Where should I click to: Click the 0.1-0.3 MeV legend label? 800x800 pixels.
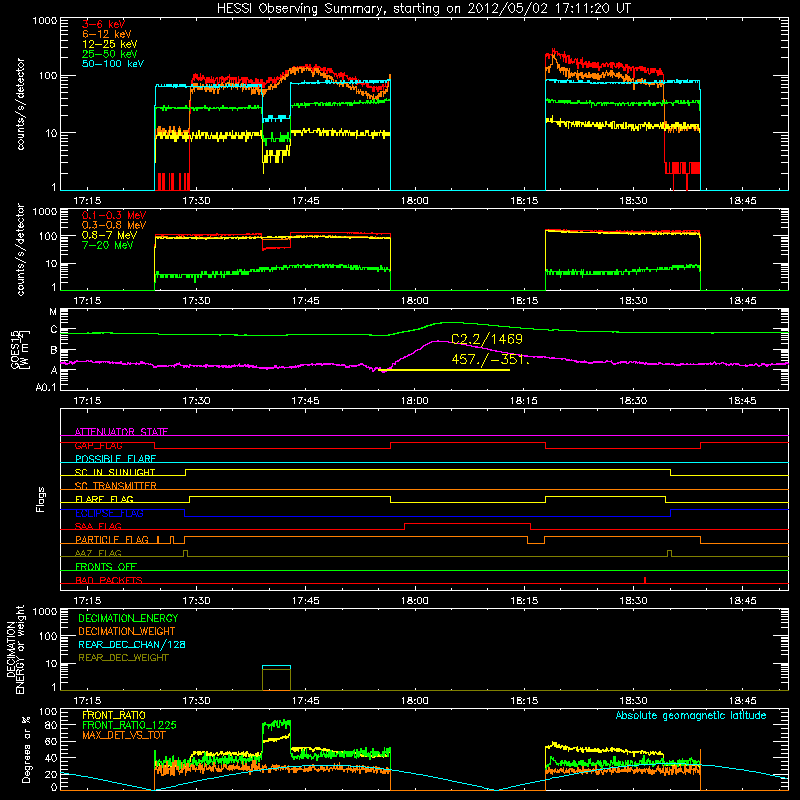114,215
